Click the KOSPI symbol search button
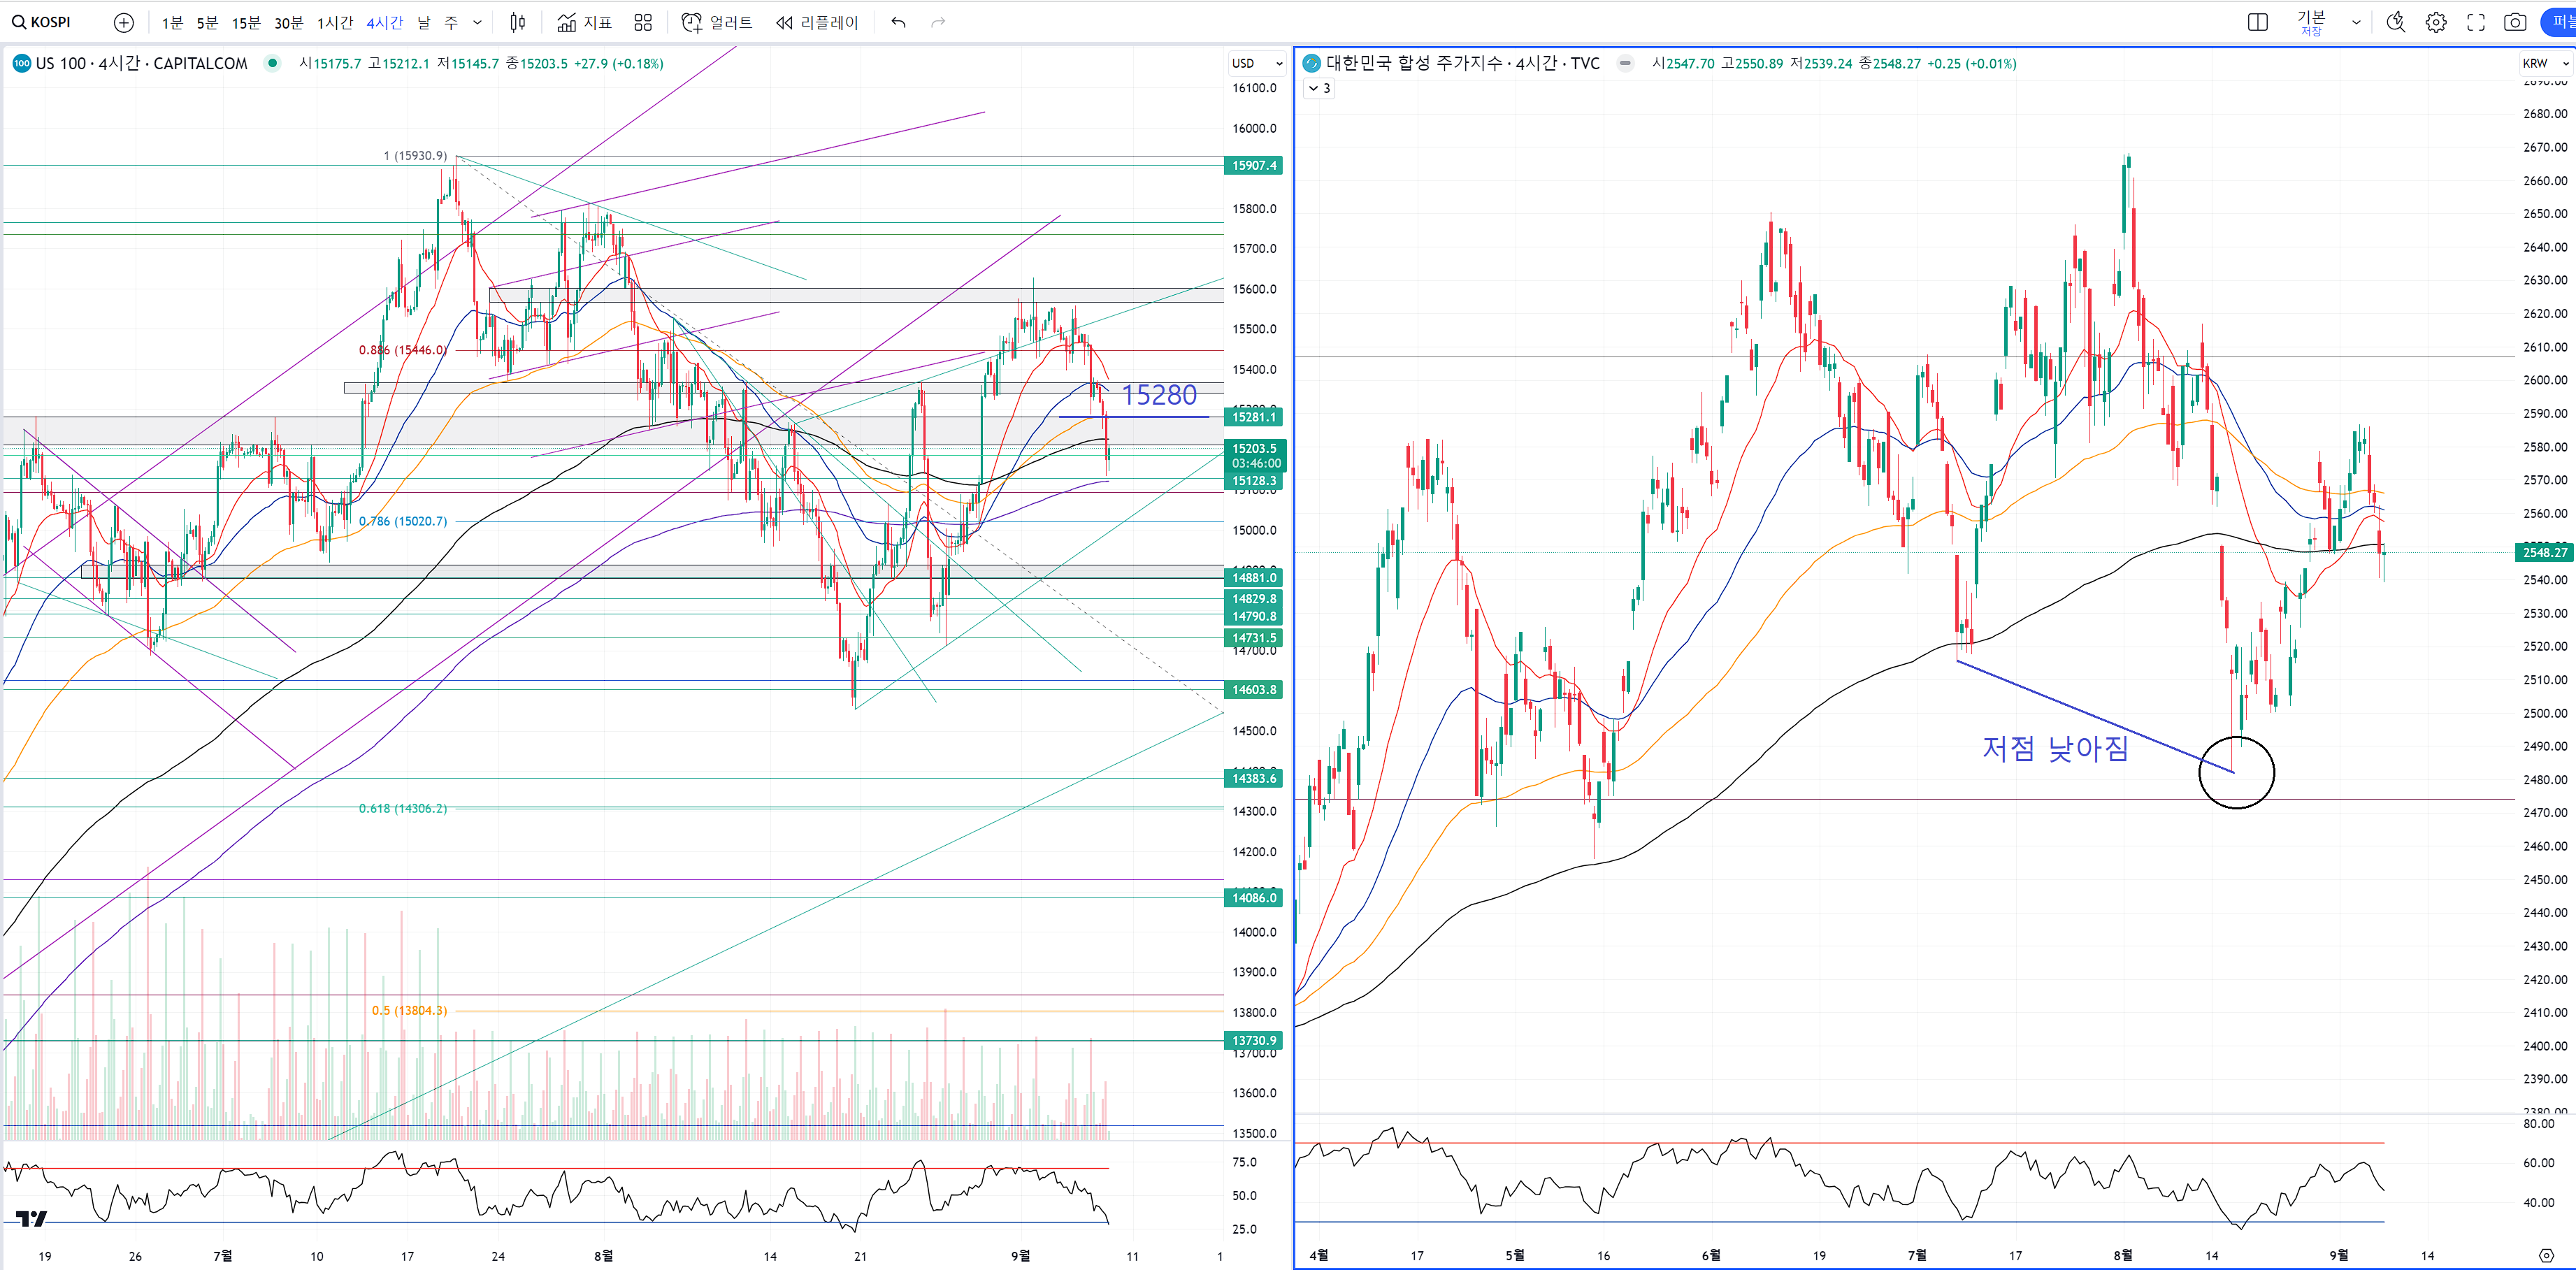2576x1270 pixels. (x=42, y=22)
